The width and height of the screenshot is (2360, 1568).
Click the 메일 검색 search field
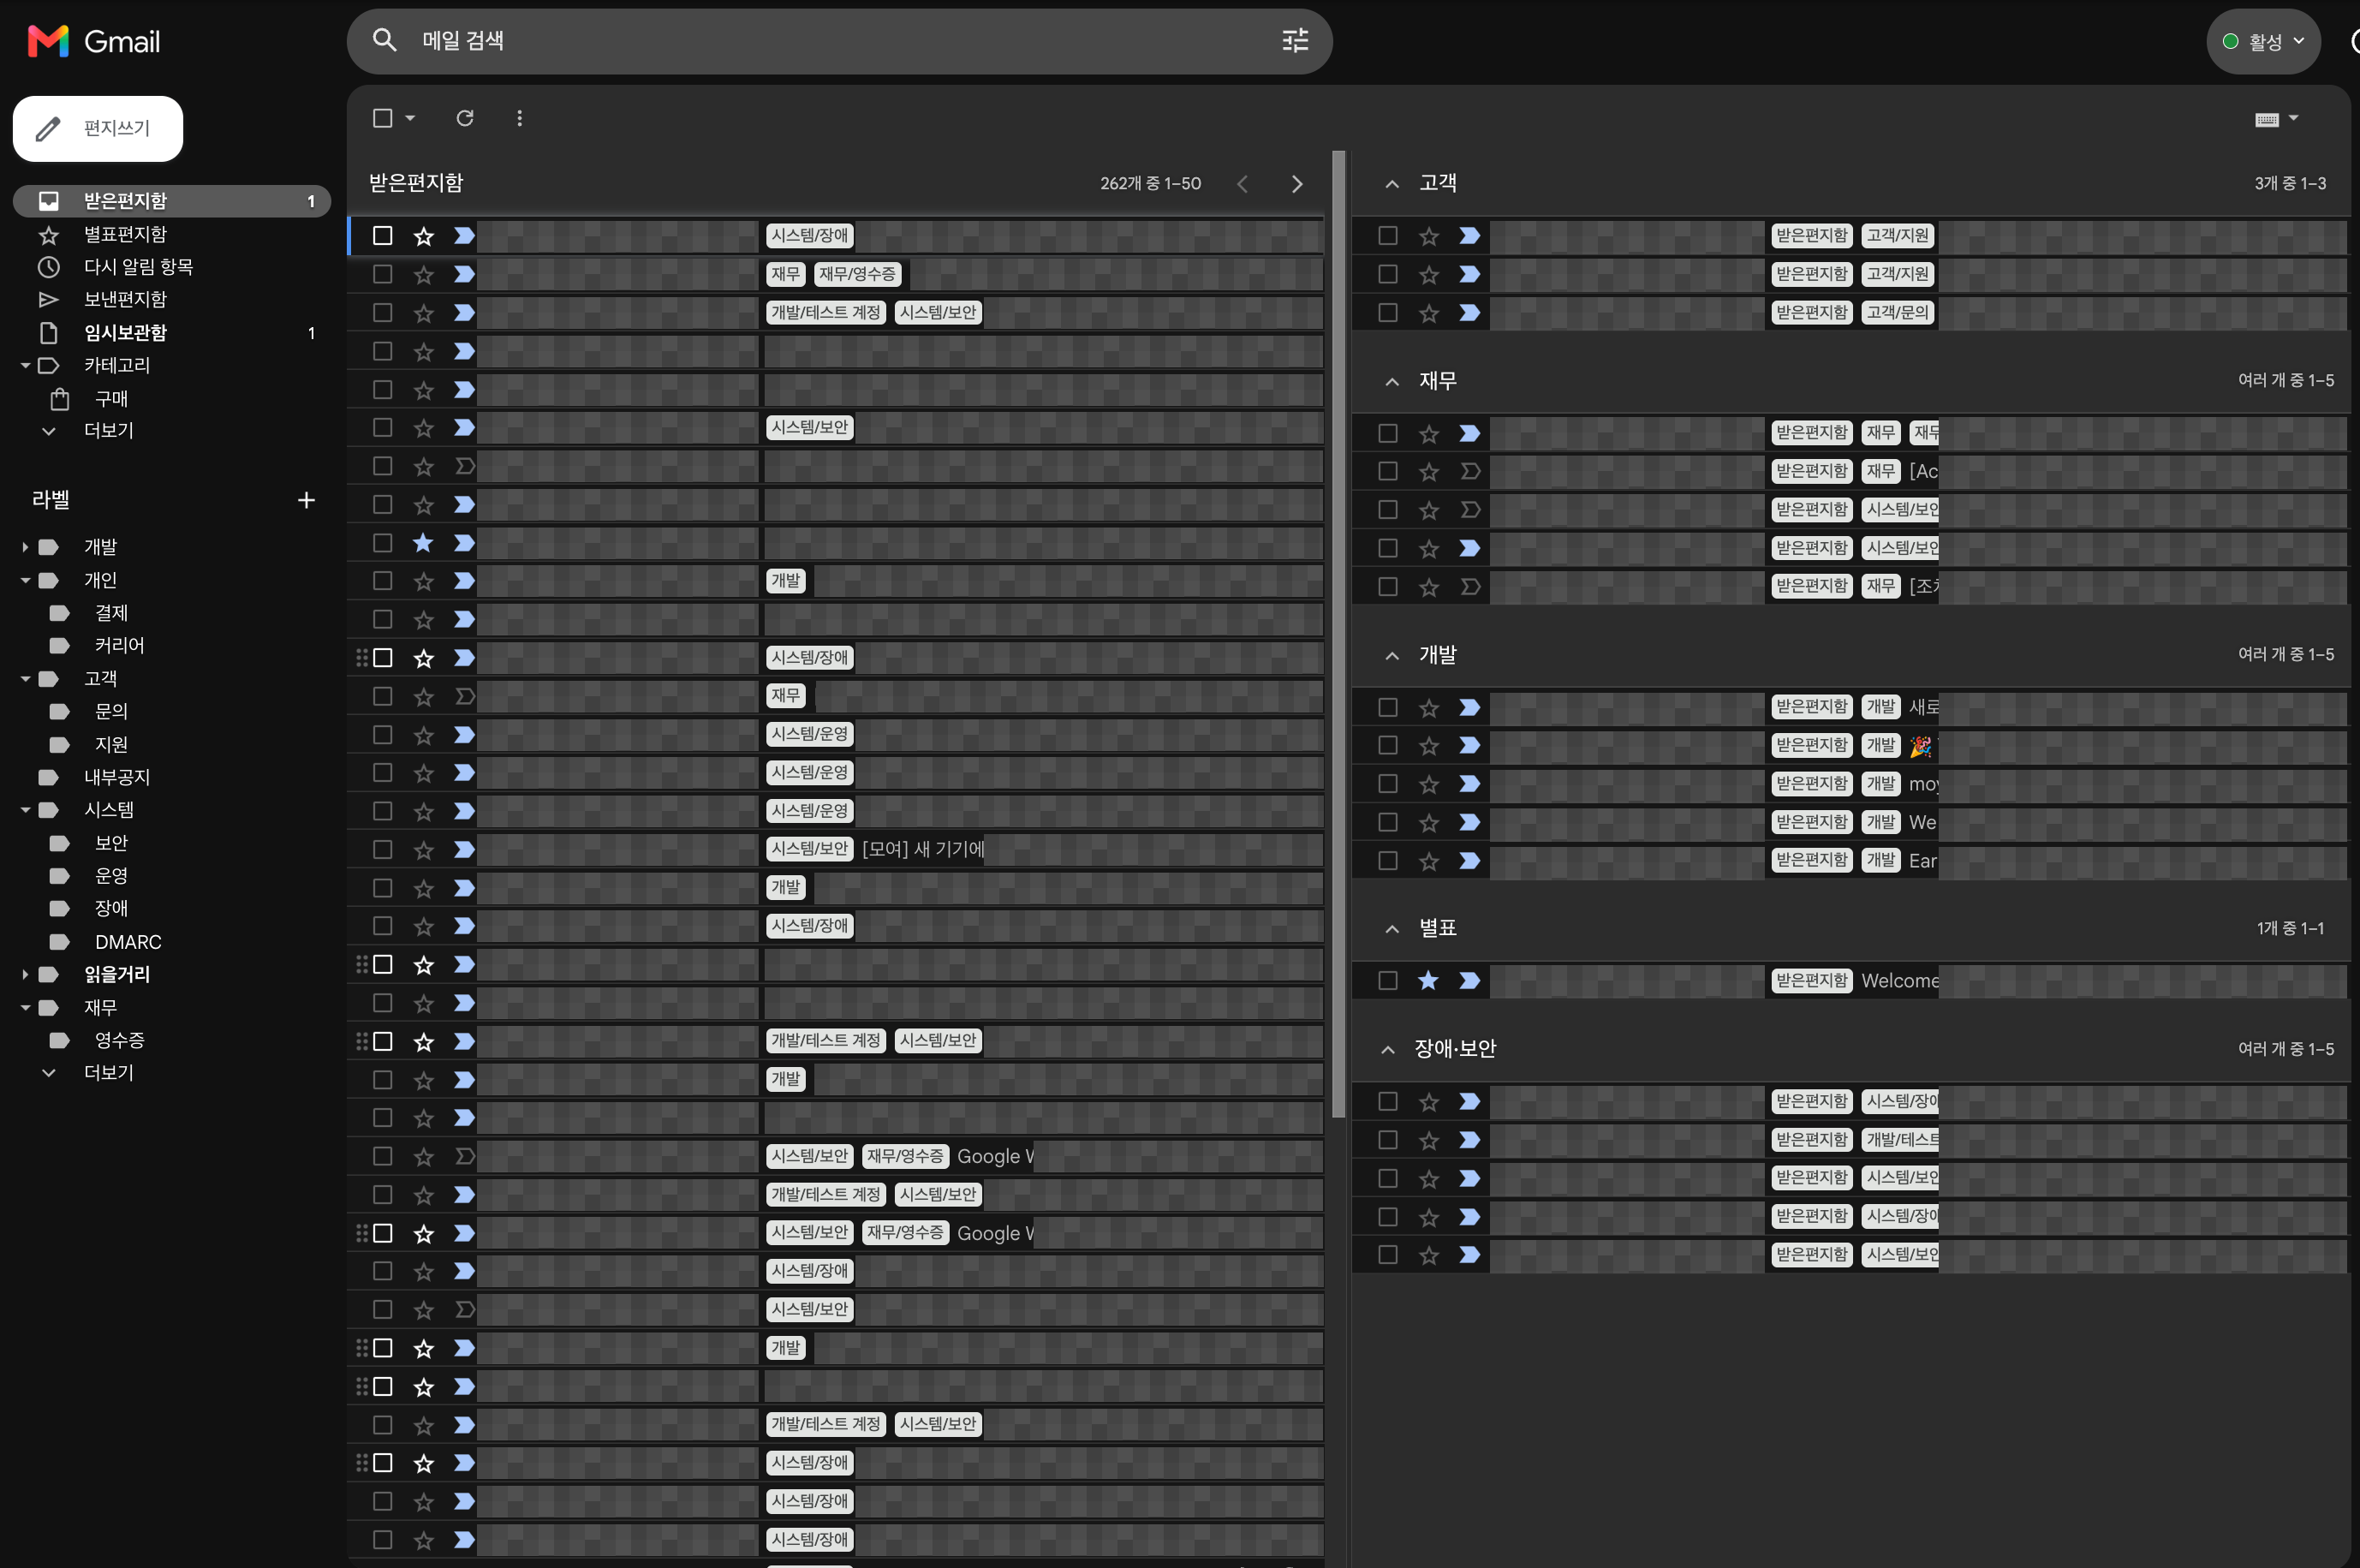pos(840,40)
